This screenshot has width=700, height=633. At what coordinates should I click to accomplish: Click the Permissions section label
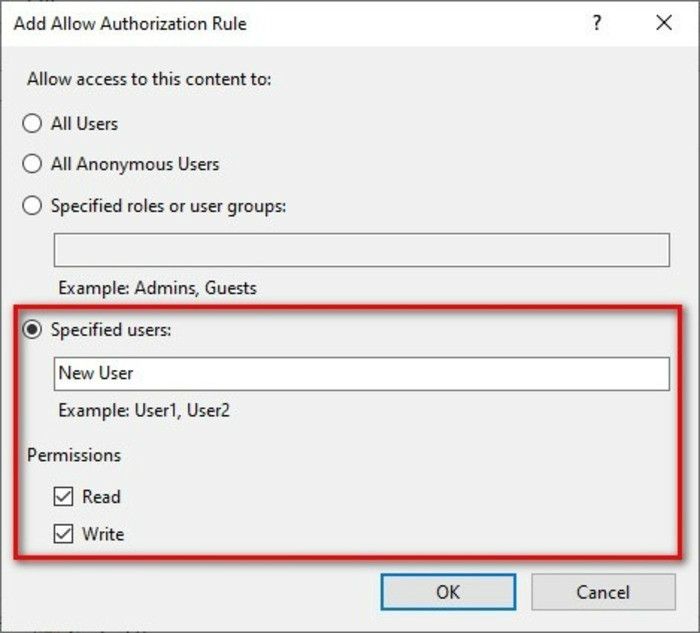coord(74,455)
